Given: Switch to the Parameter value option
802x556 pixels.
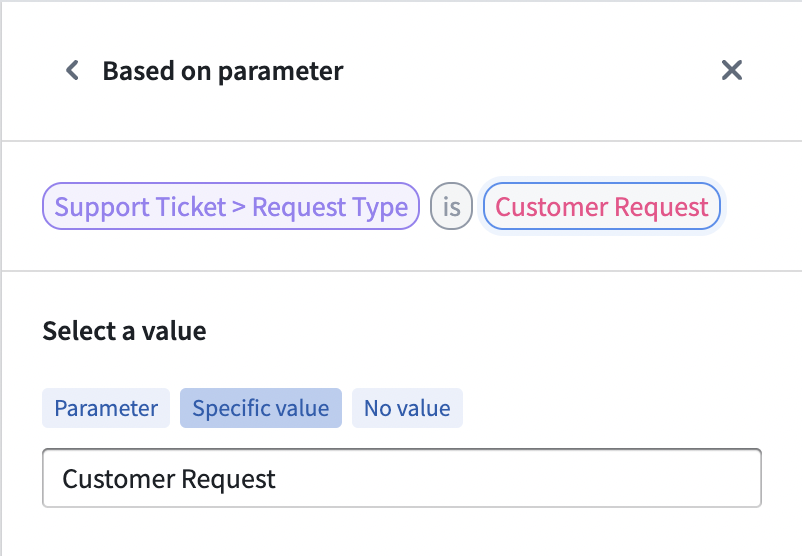Looking at the screenshot, I should point(106,408).
